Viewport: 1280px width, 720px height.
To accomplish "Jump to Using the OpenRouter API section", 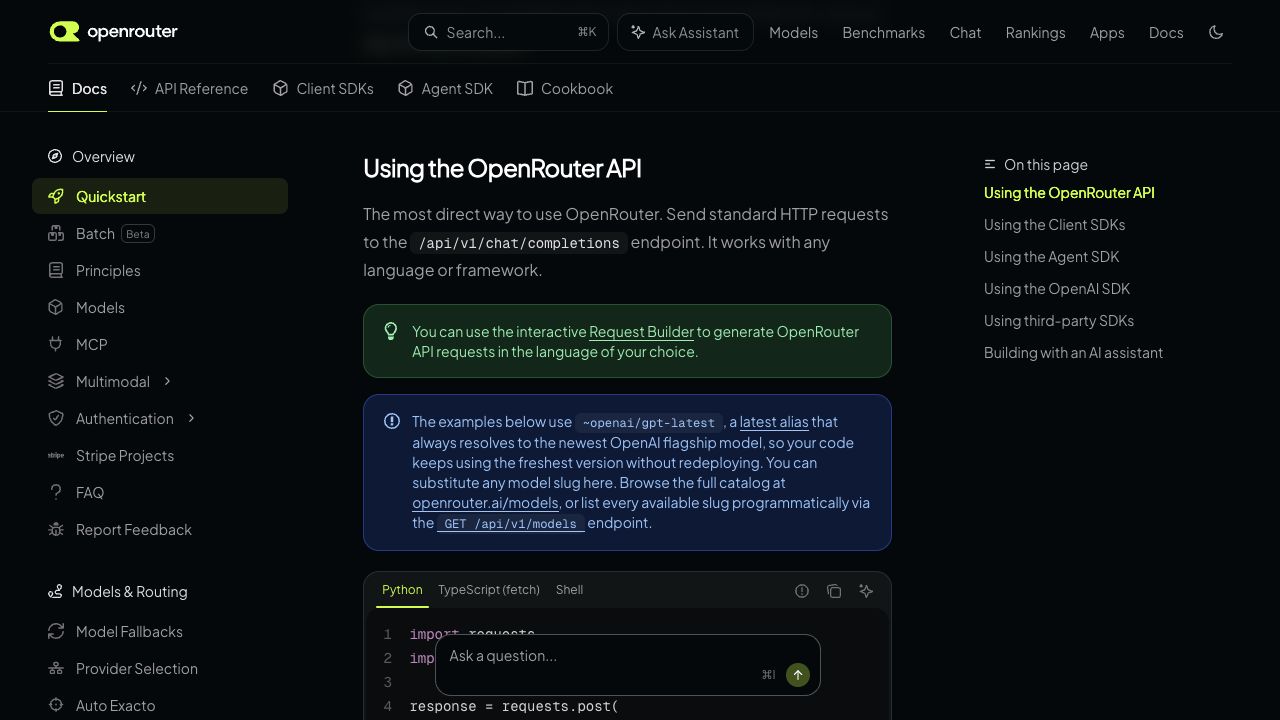I will pyautogui.click(x=1069, y=193).
